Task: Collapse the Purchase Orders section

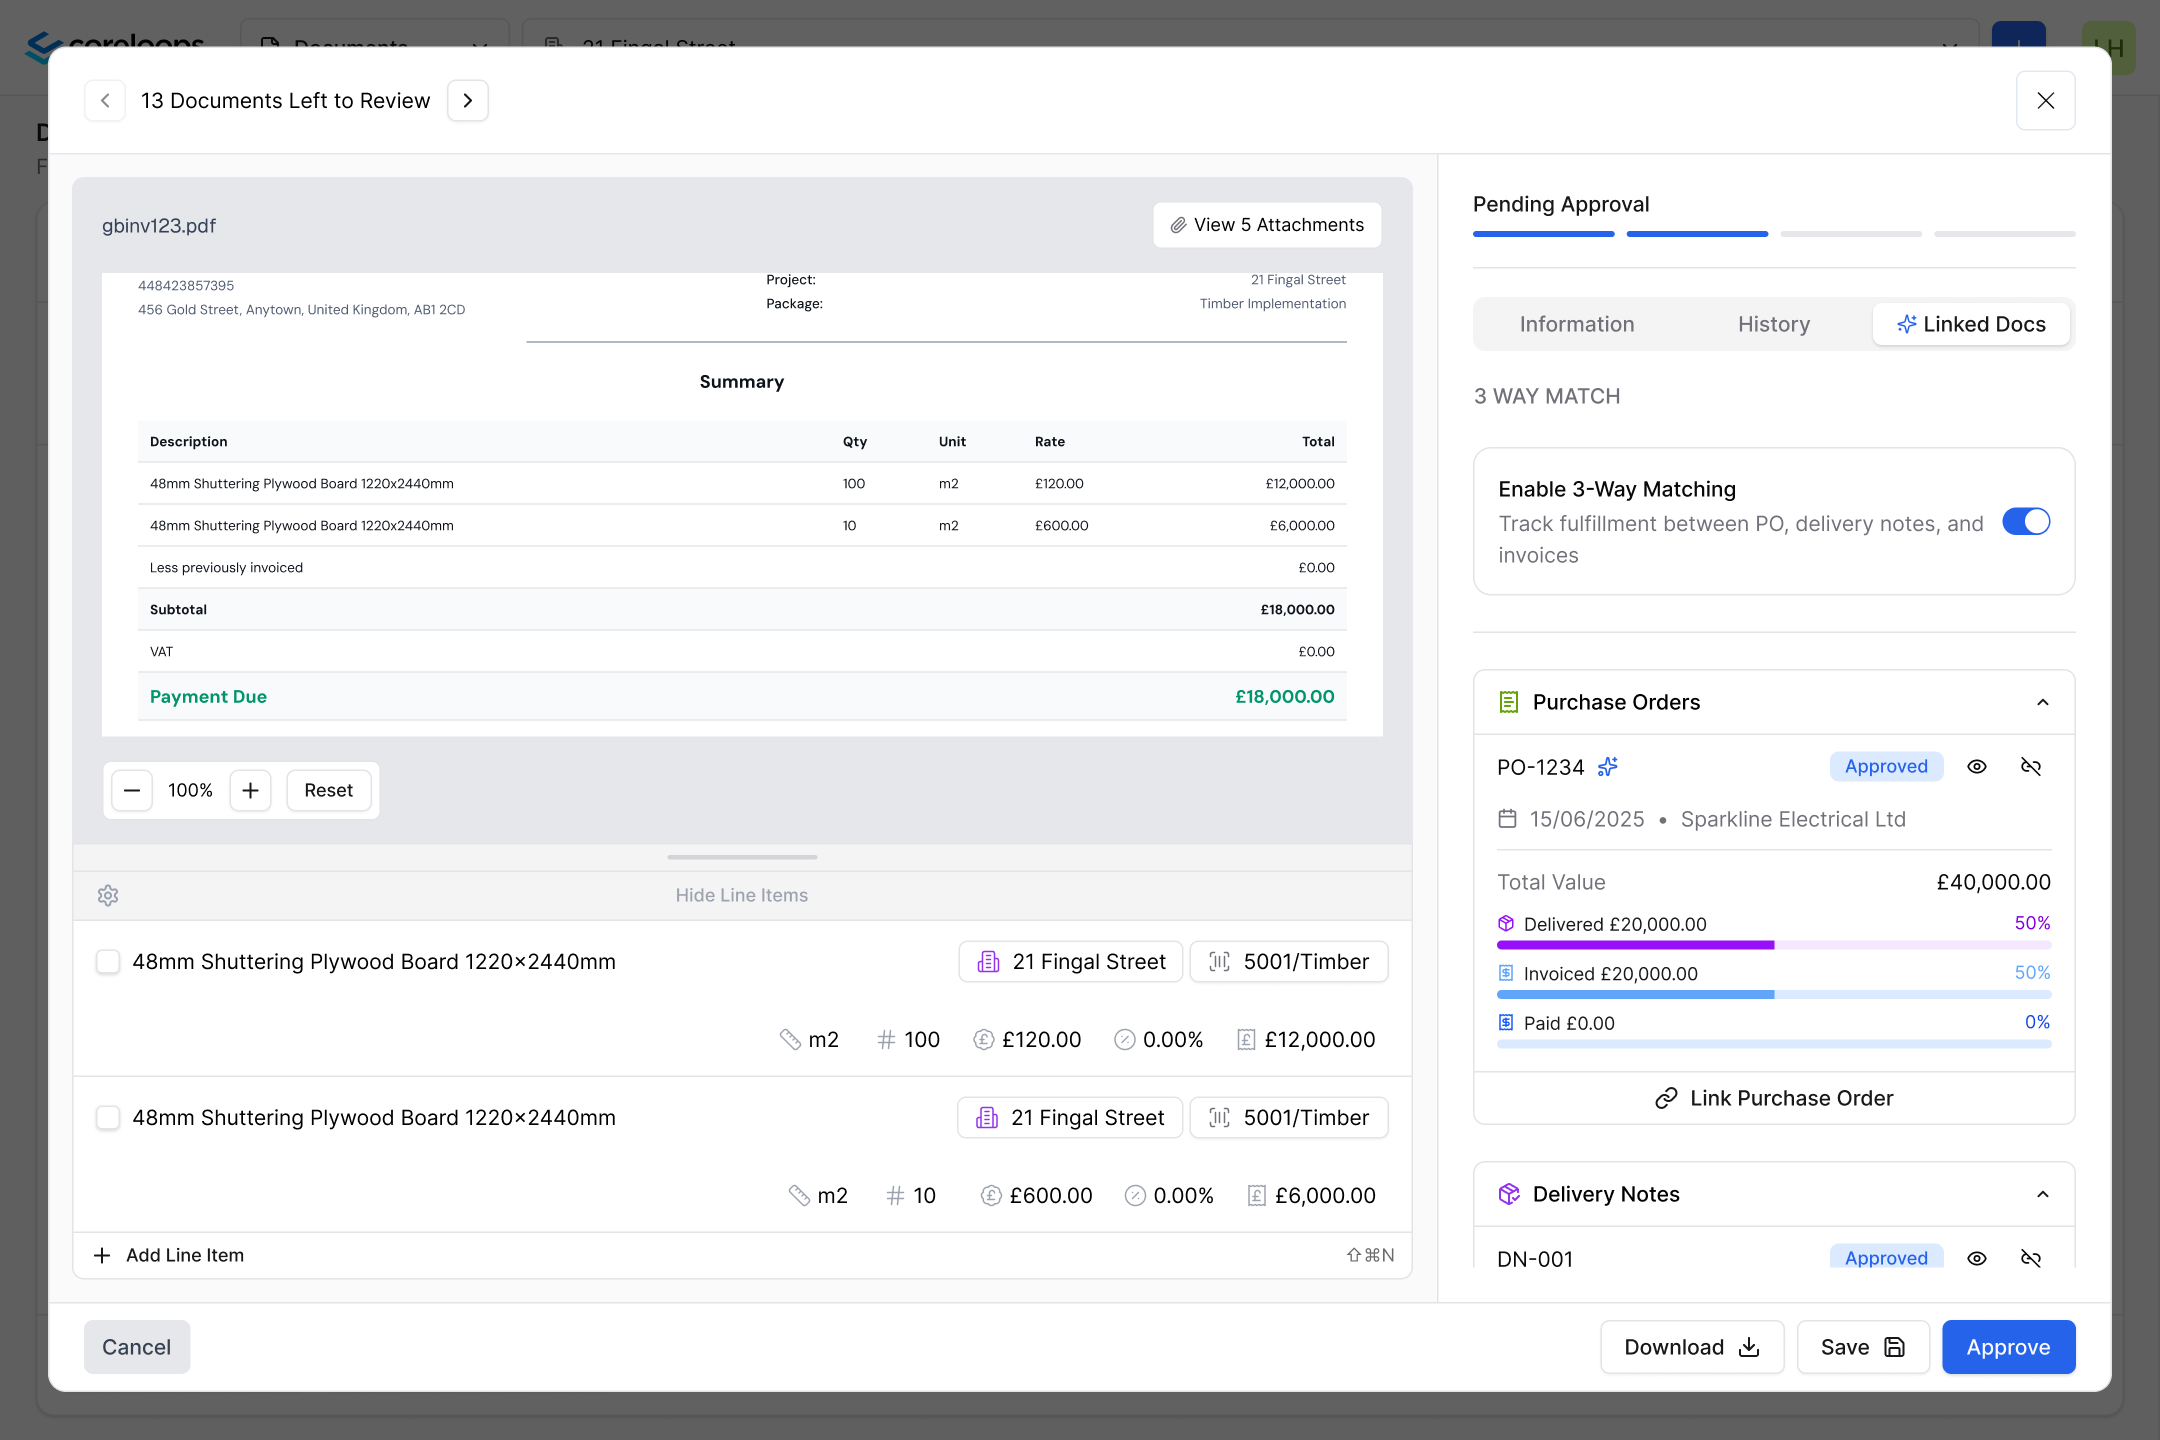Action: (x=2042, y=702)
